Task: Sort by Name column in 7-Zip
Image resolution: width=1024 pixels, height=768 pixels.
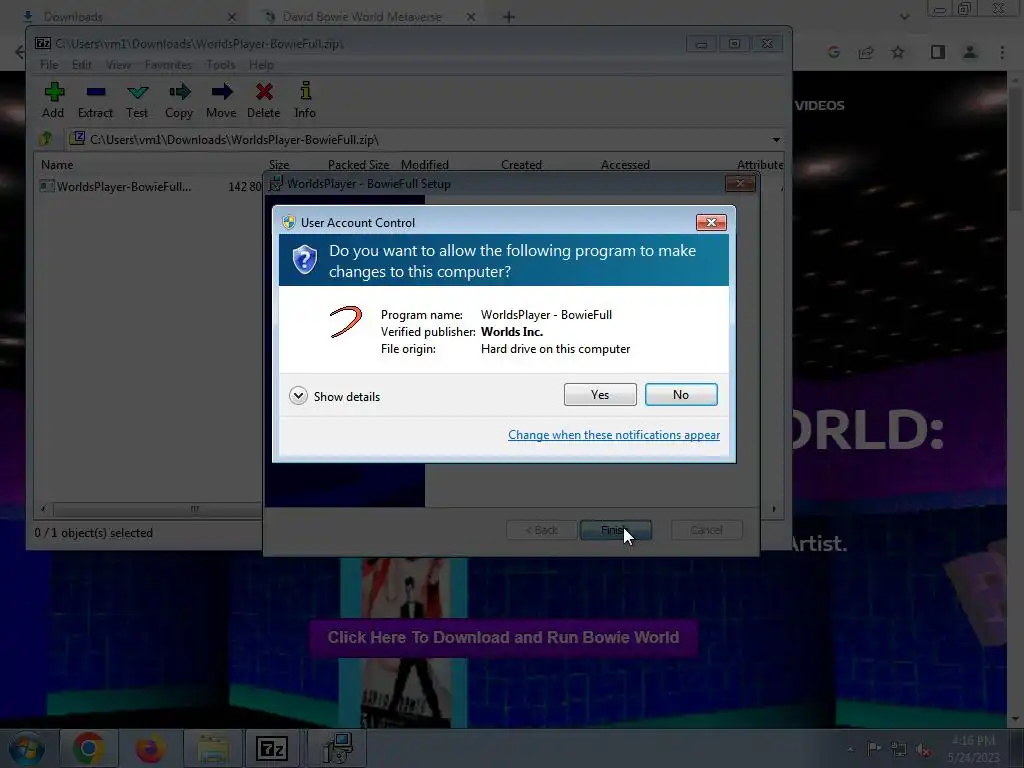Action: [57, 165]
